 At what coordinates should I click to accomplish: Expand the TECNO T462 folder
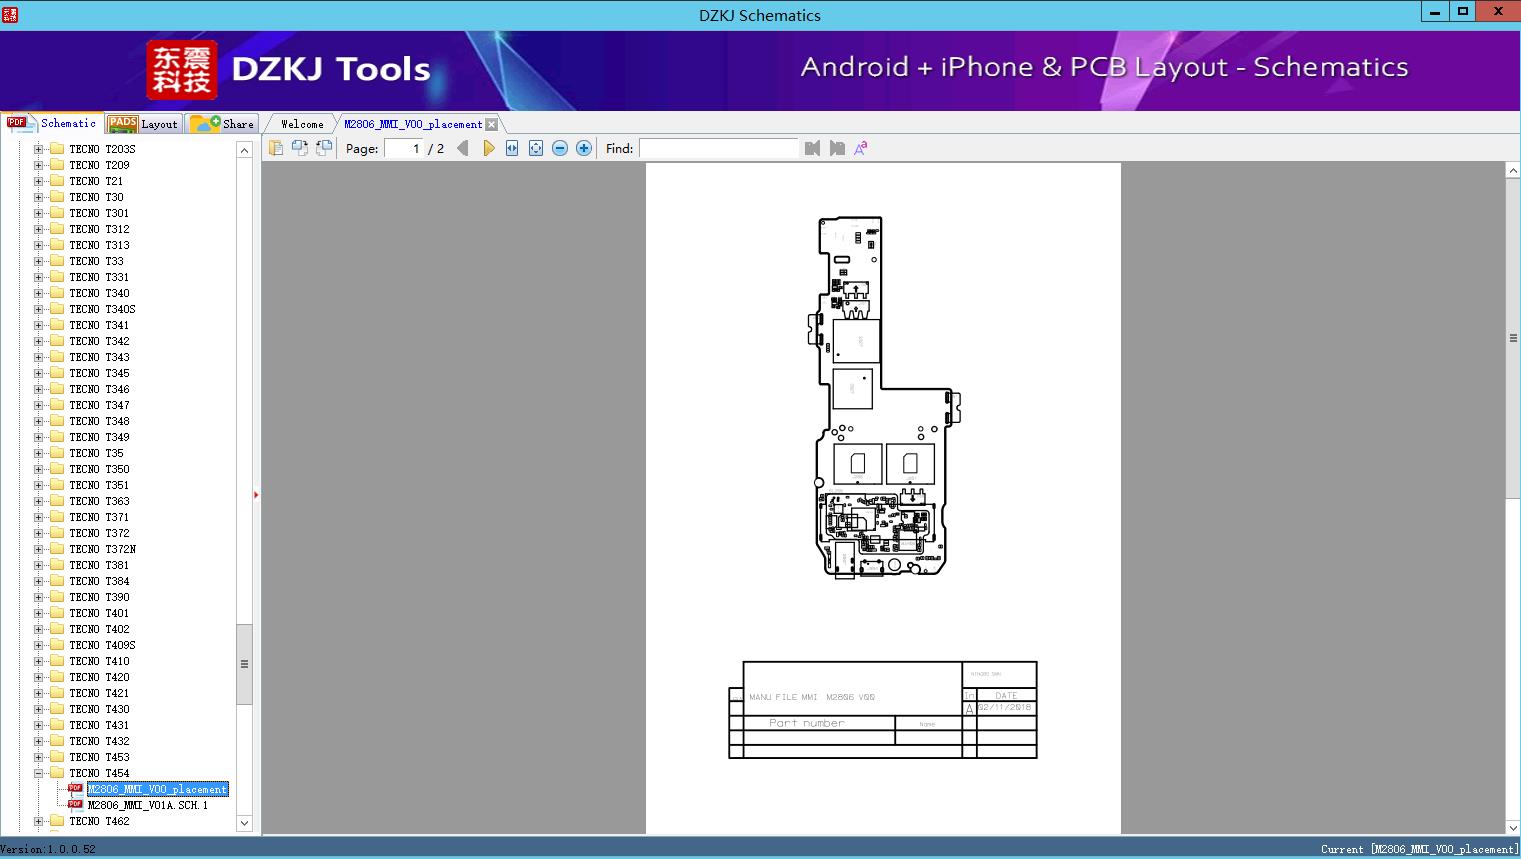(38, 821)
